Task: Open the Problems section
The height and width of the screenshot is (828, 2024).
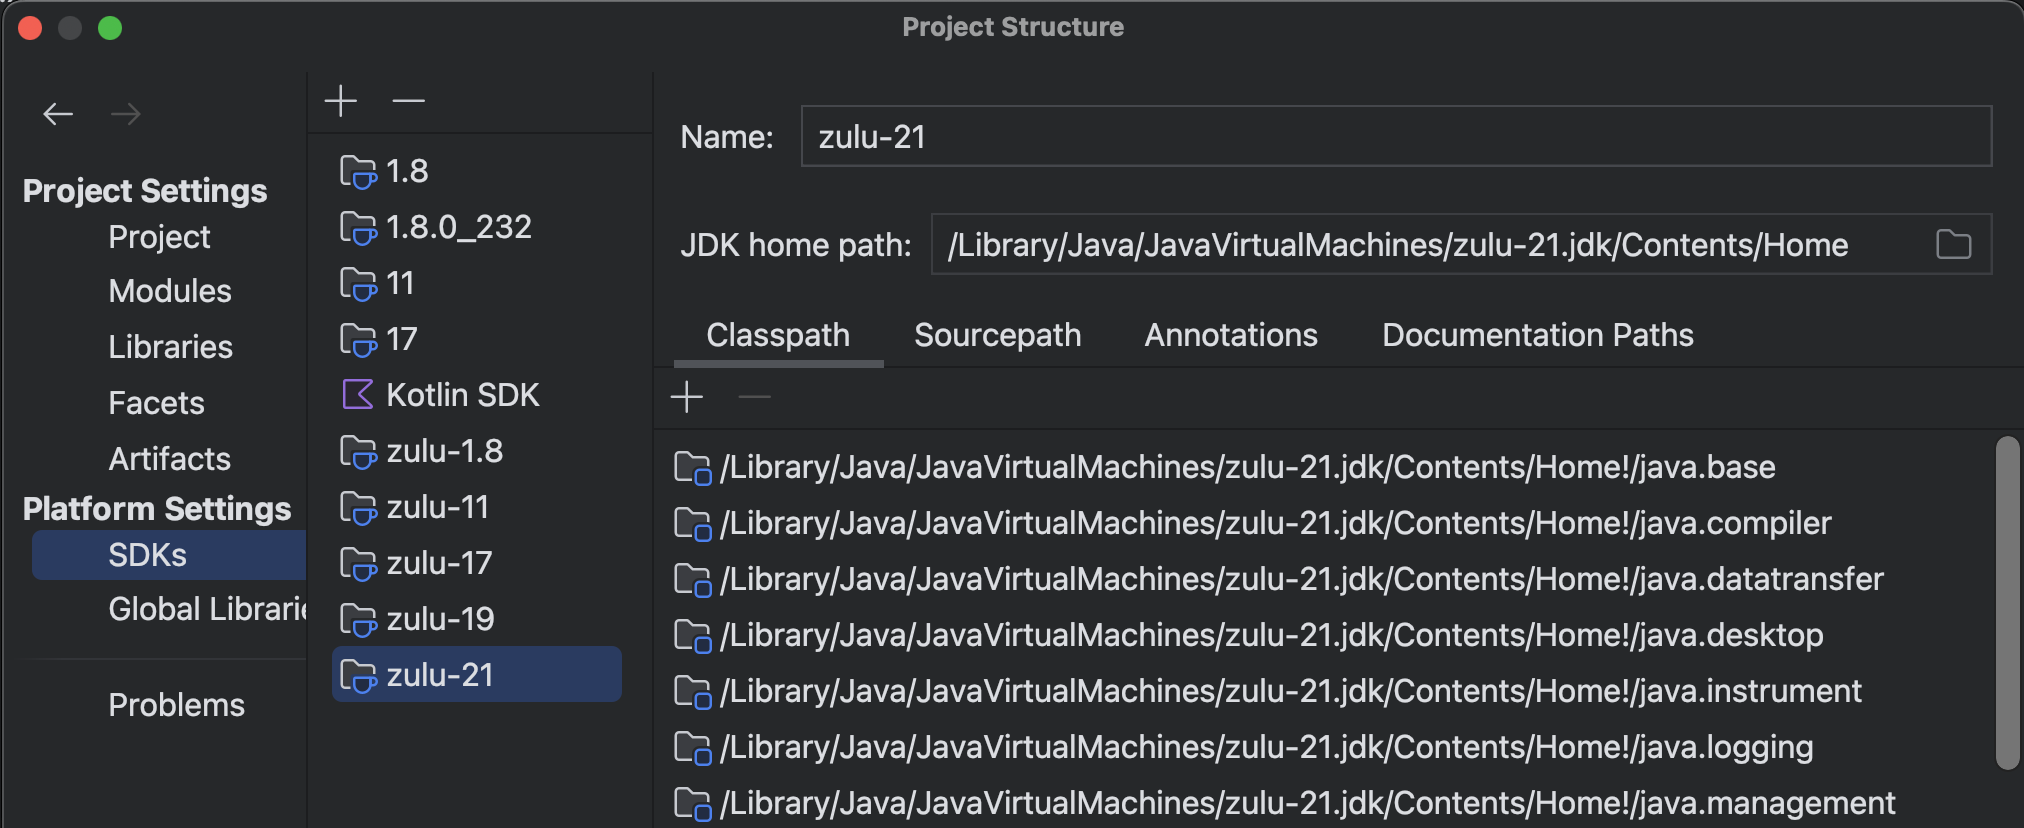Action: (x=176, y=705)
